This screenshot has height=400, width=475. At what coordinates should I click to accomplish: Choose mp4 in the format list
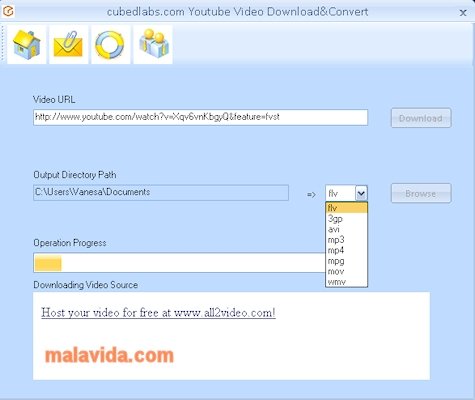point(346,250)
